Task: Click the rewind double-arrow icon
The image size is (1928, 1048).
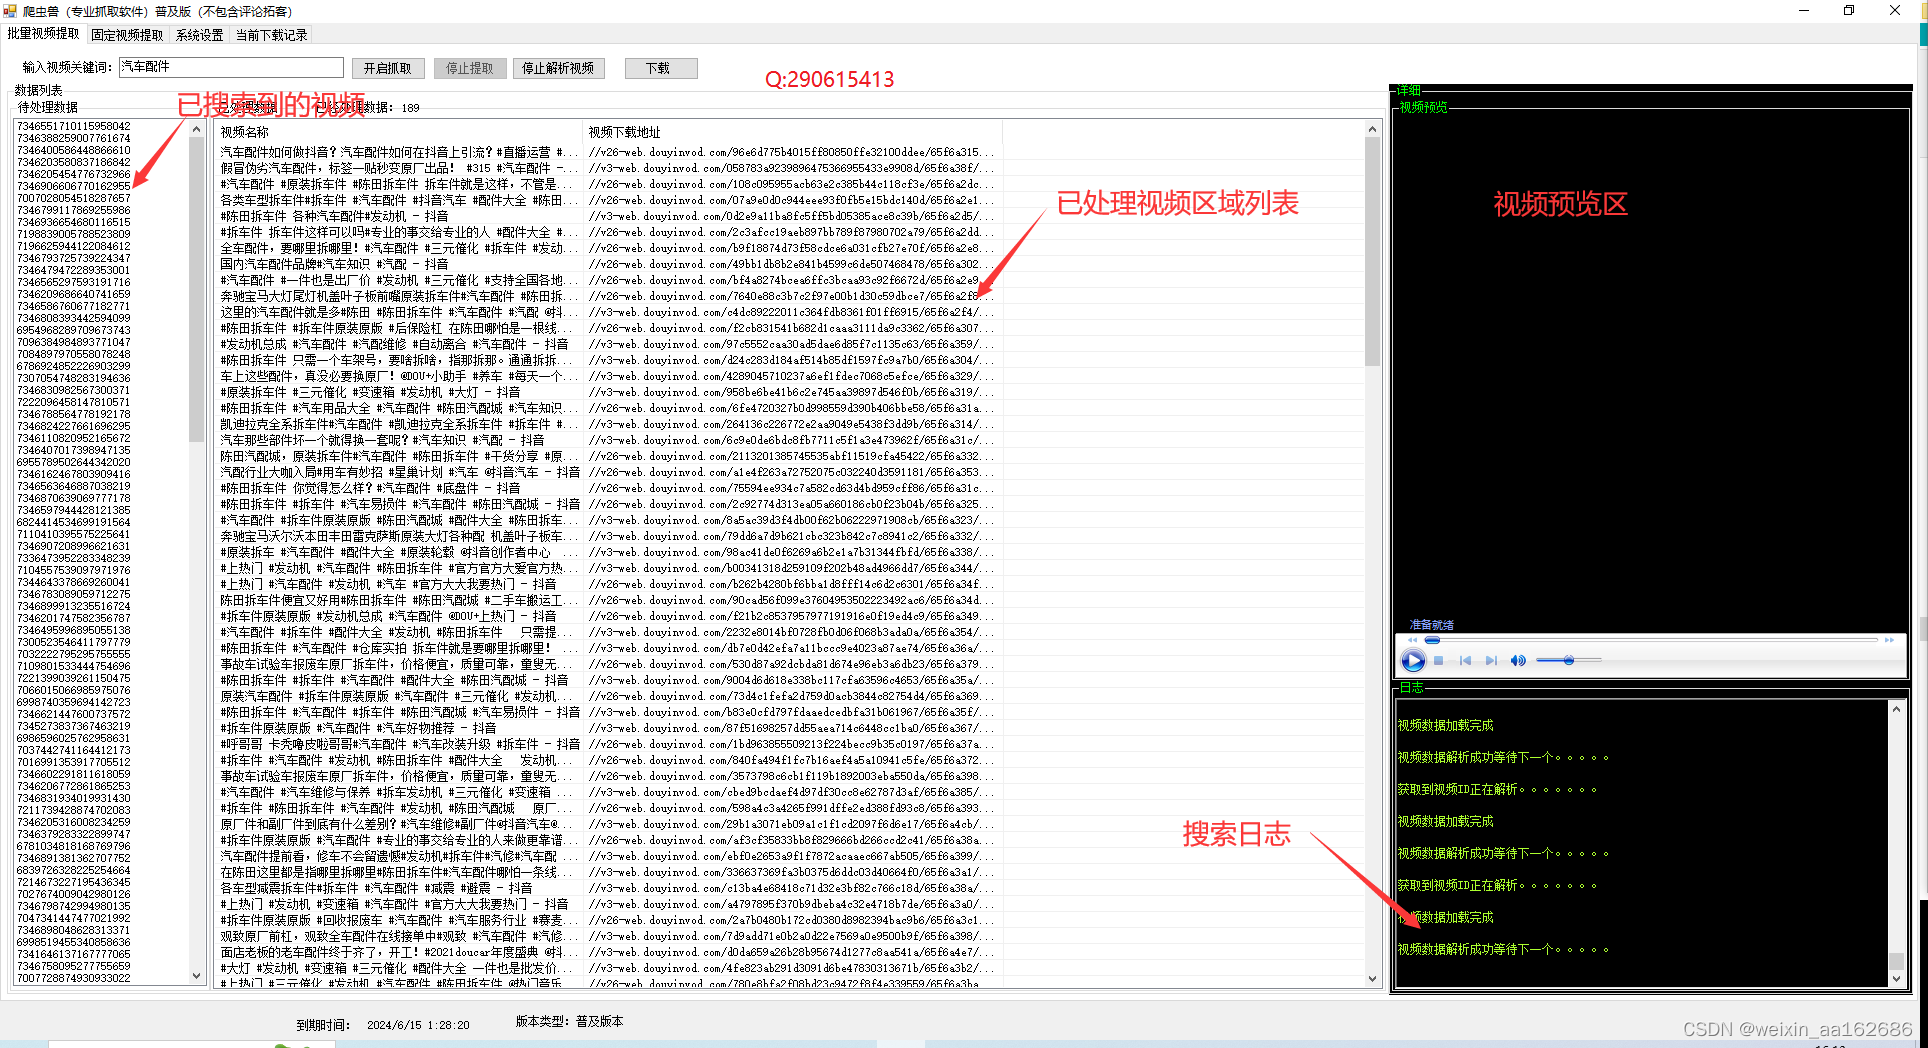Action: tap(1413, 640)
